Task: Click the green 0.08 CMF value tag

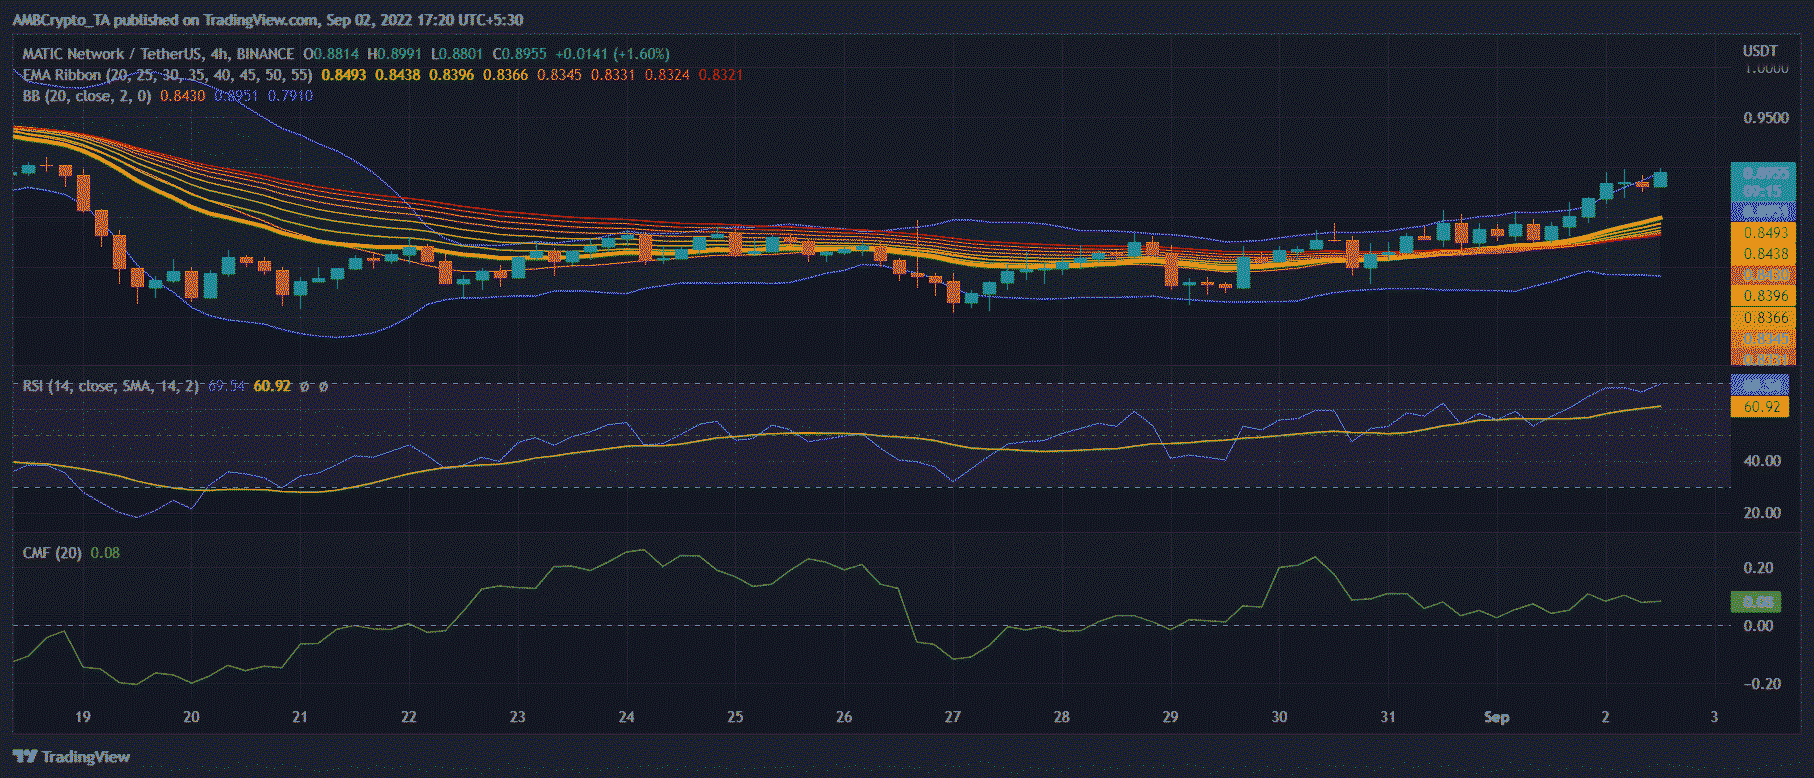Action: click(x=1757, y=601)
